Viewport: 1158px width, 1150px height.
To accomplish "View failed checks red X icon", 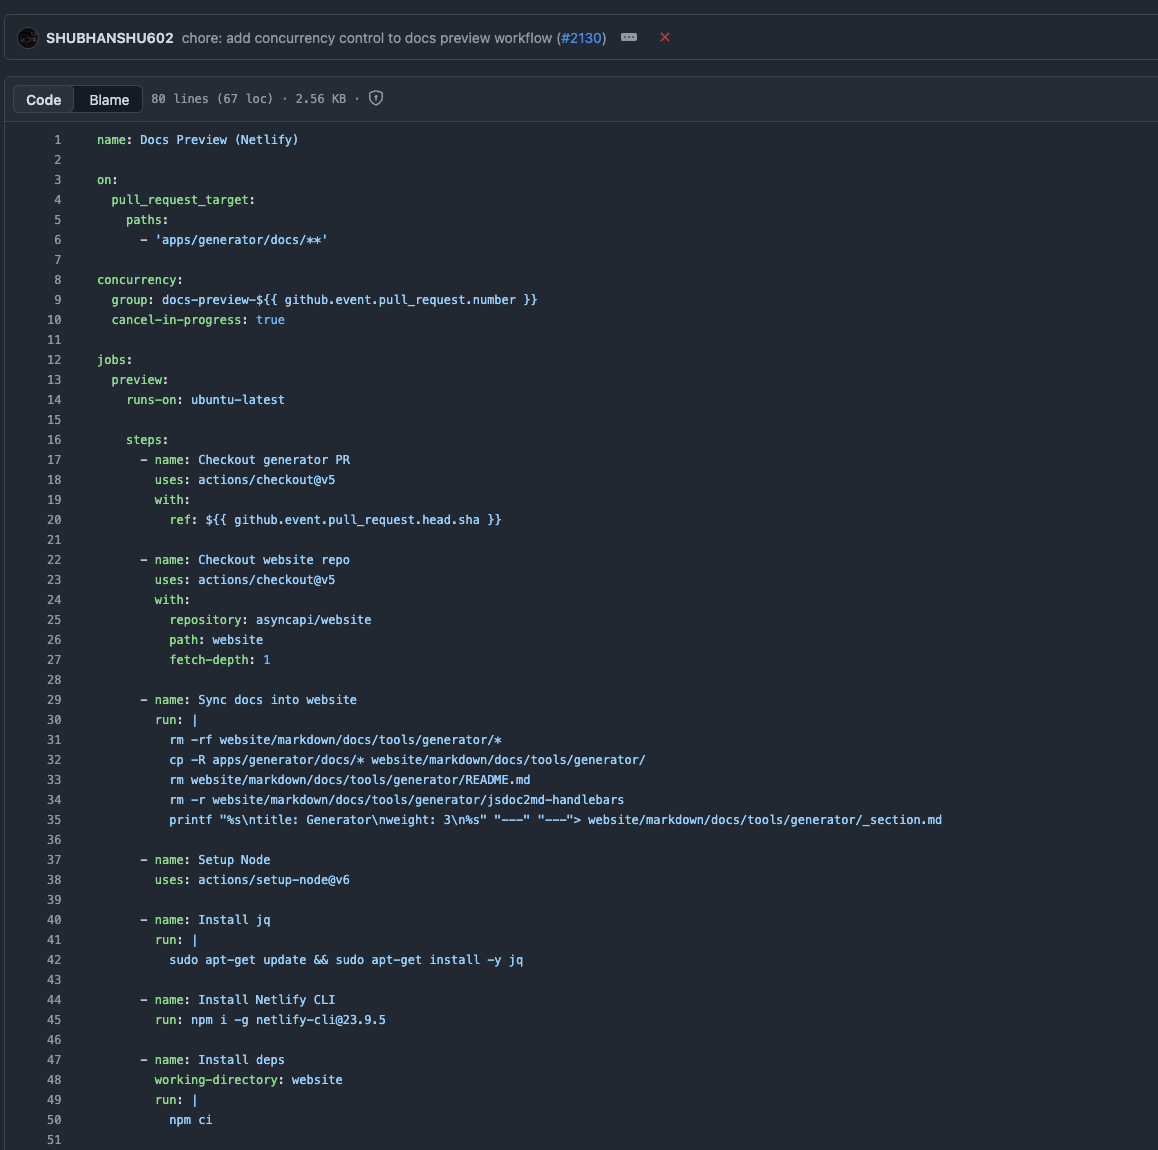I will click(x=665, y=38).
